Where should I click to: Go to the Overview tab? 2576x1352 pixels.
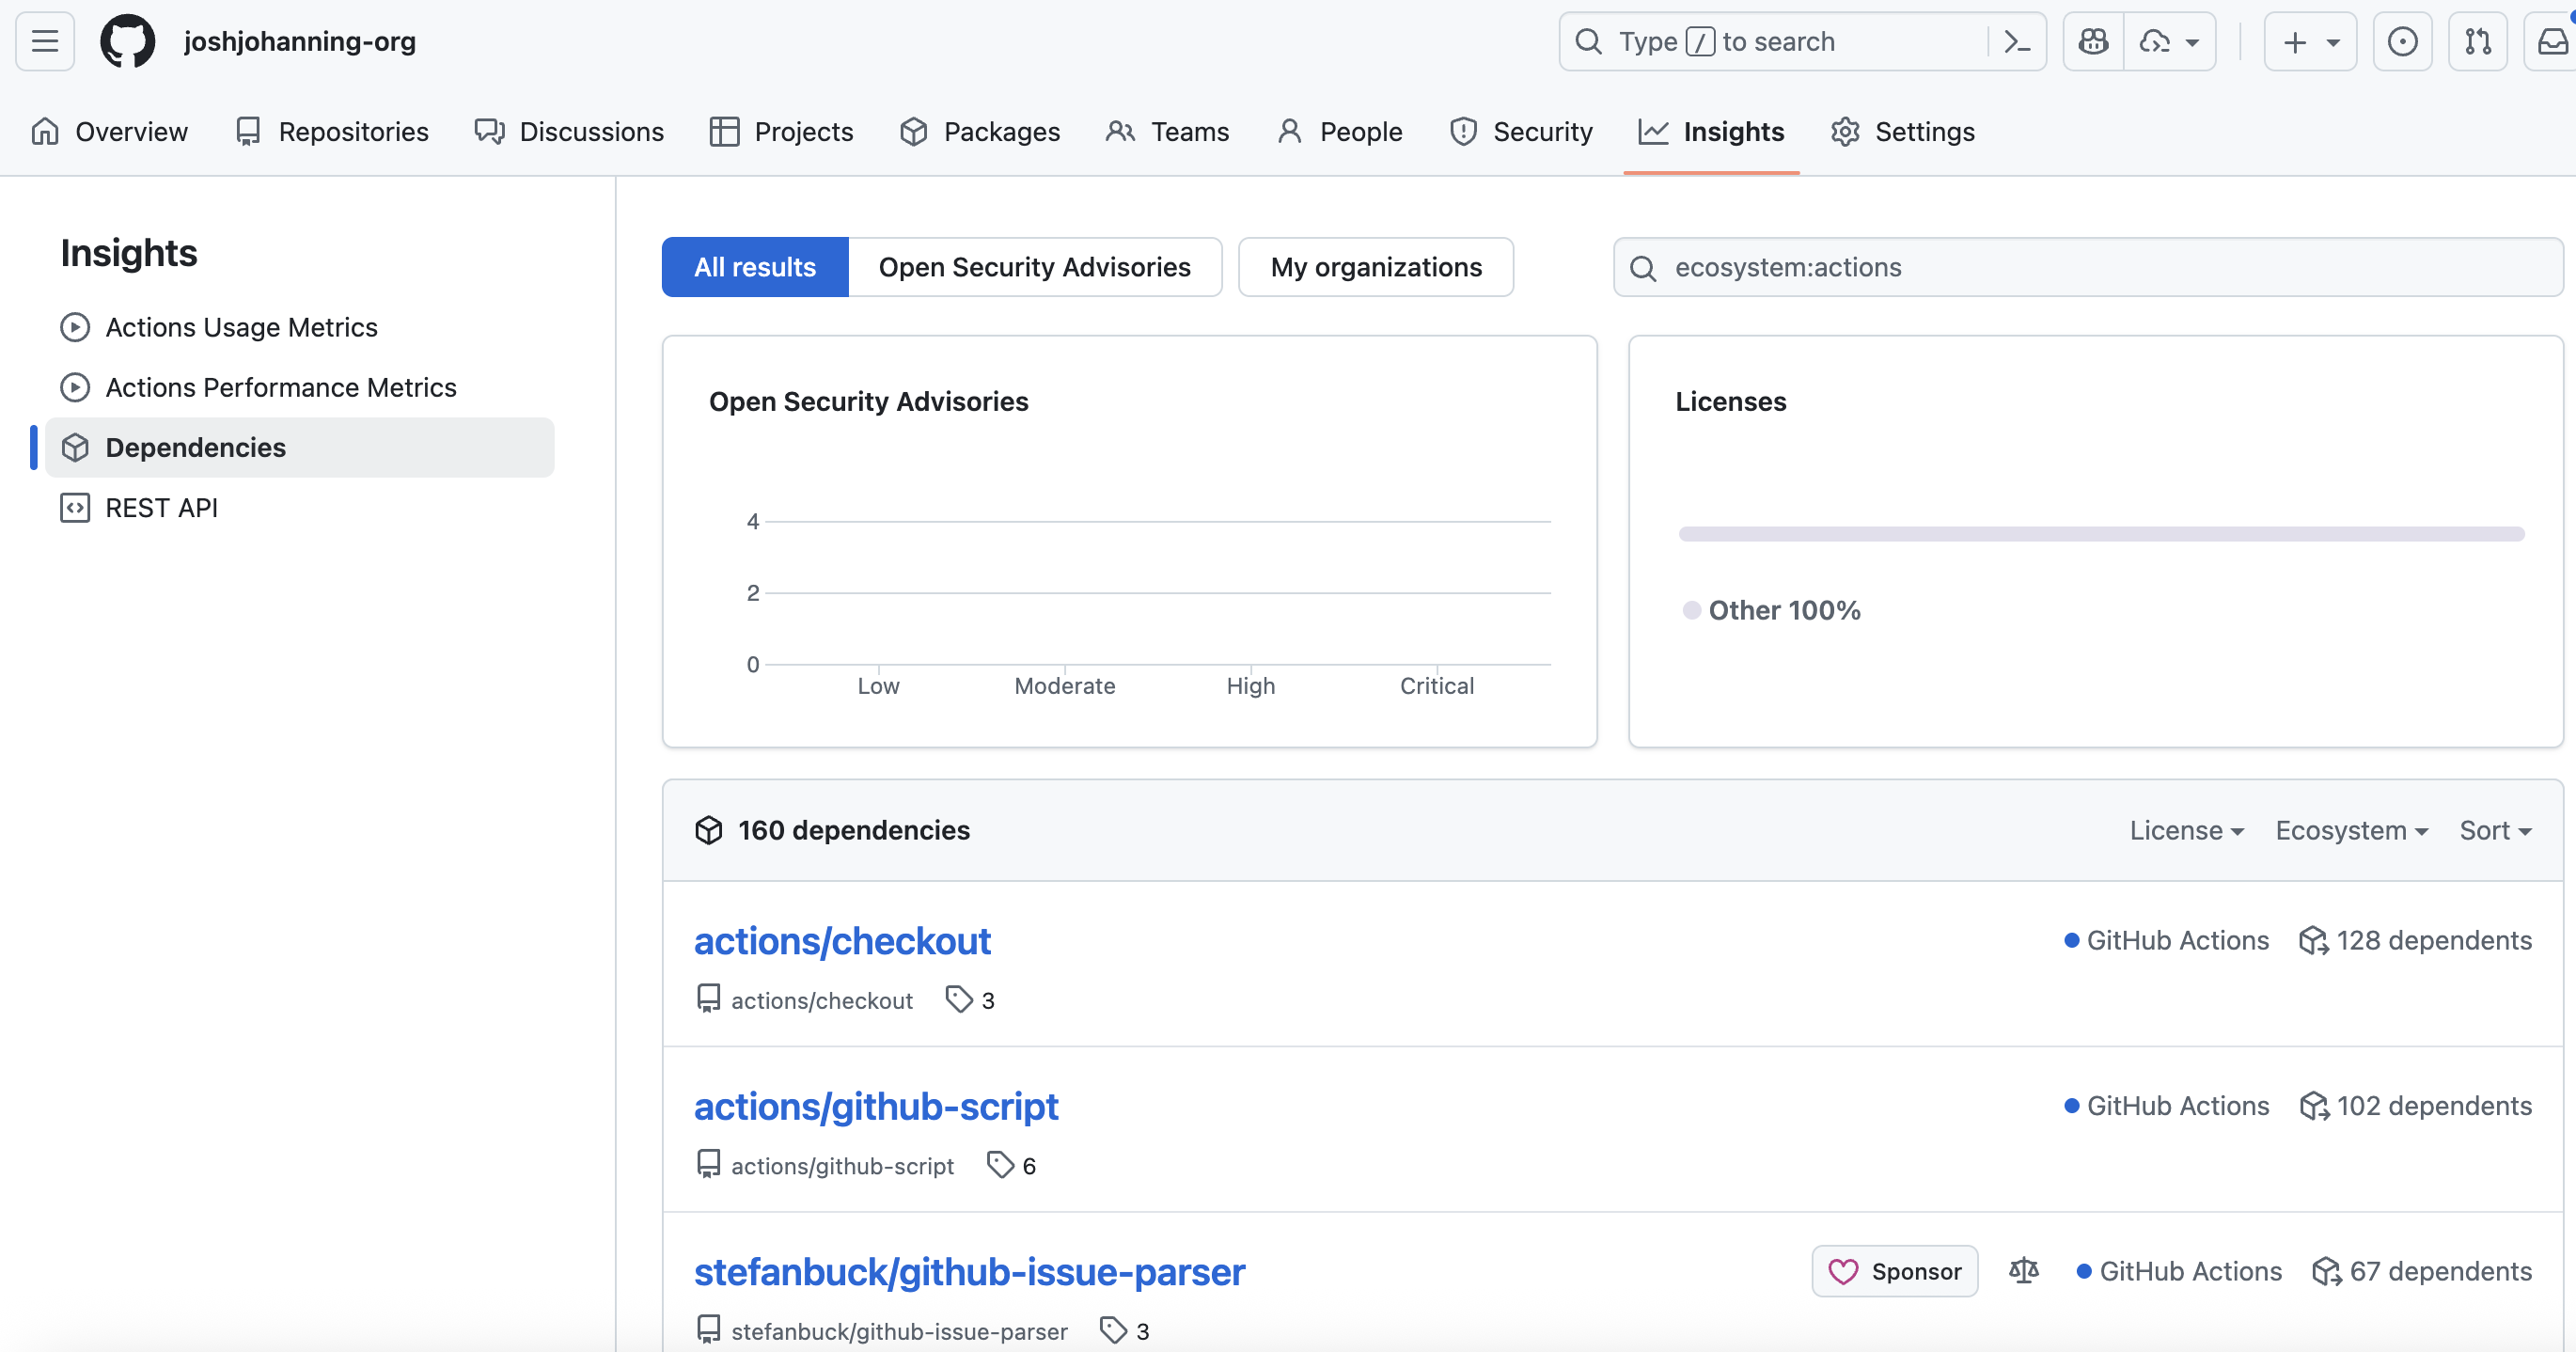(x=110, y=131)
